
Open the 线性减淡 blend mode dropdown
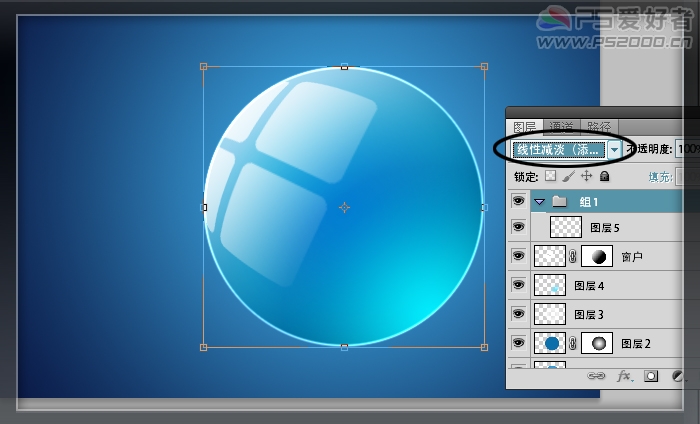tap(614, 150)
